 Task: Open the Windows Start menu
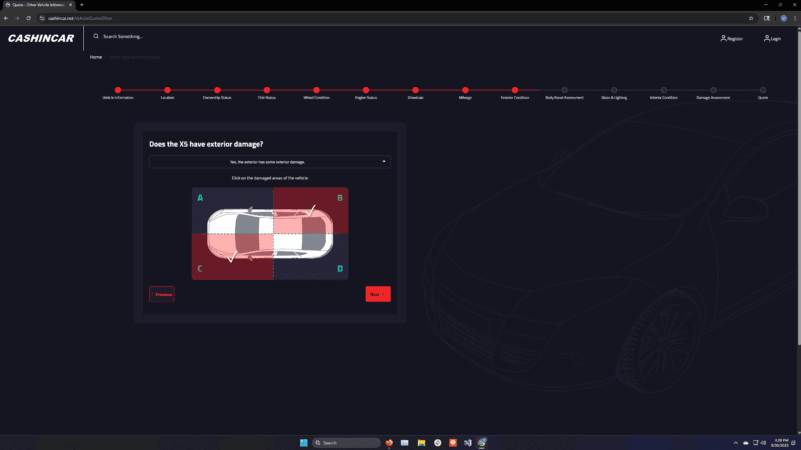point(303,442)
